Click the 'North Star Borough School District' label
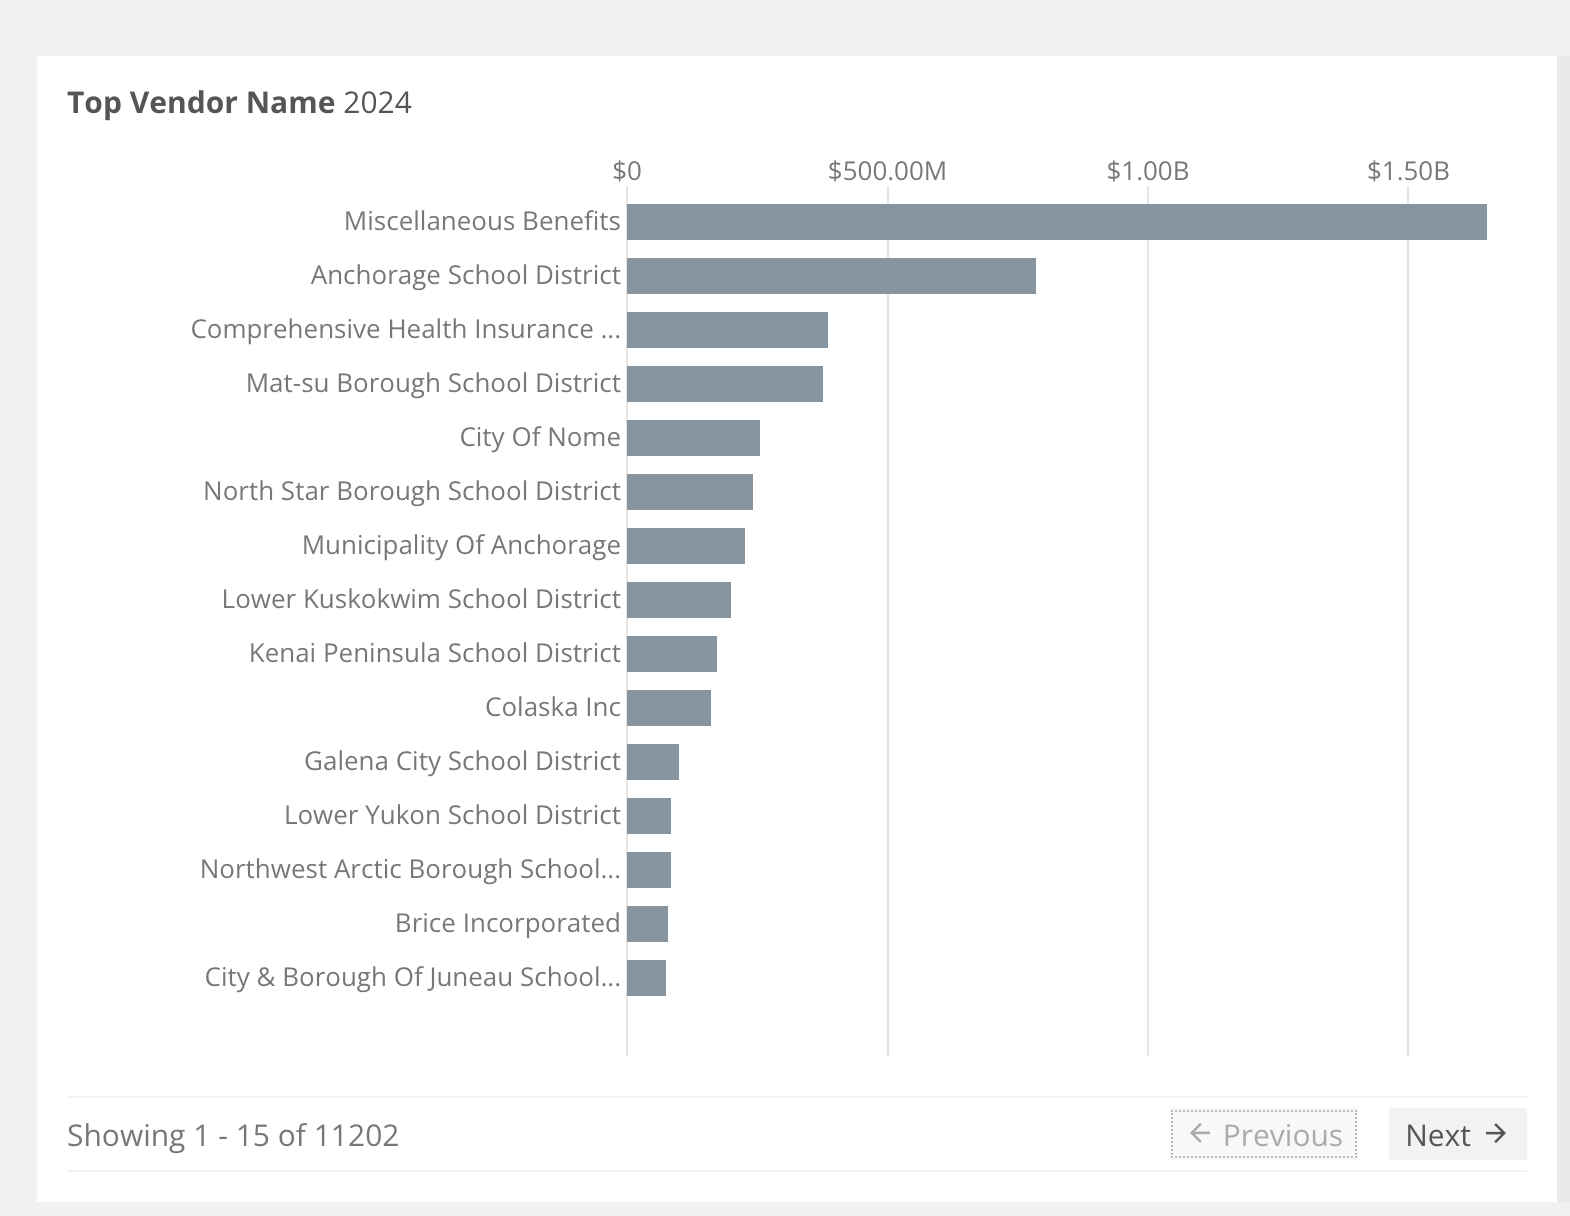The image size is (1570, 1216). [x=412, y=491]
